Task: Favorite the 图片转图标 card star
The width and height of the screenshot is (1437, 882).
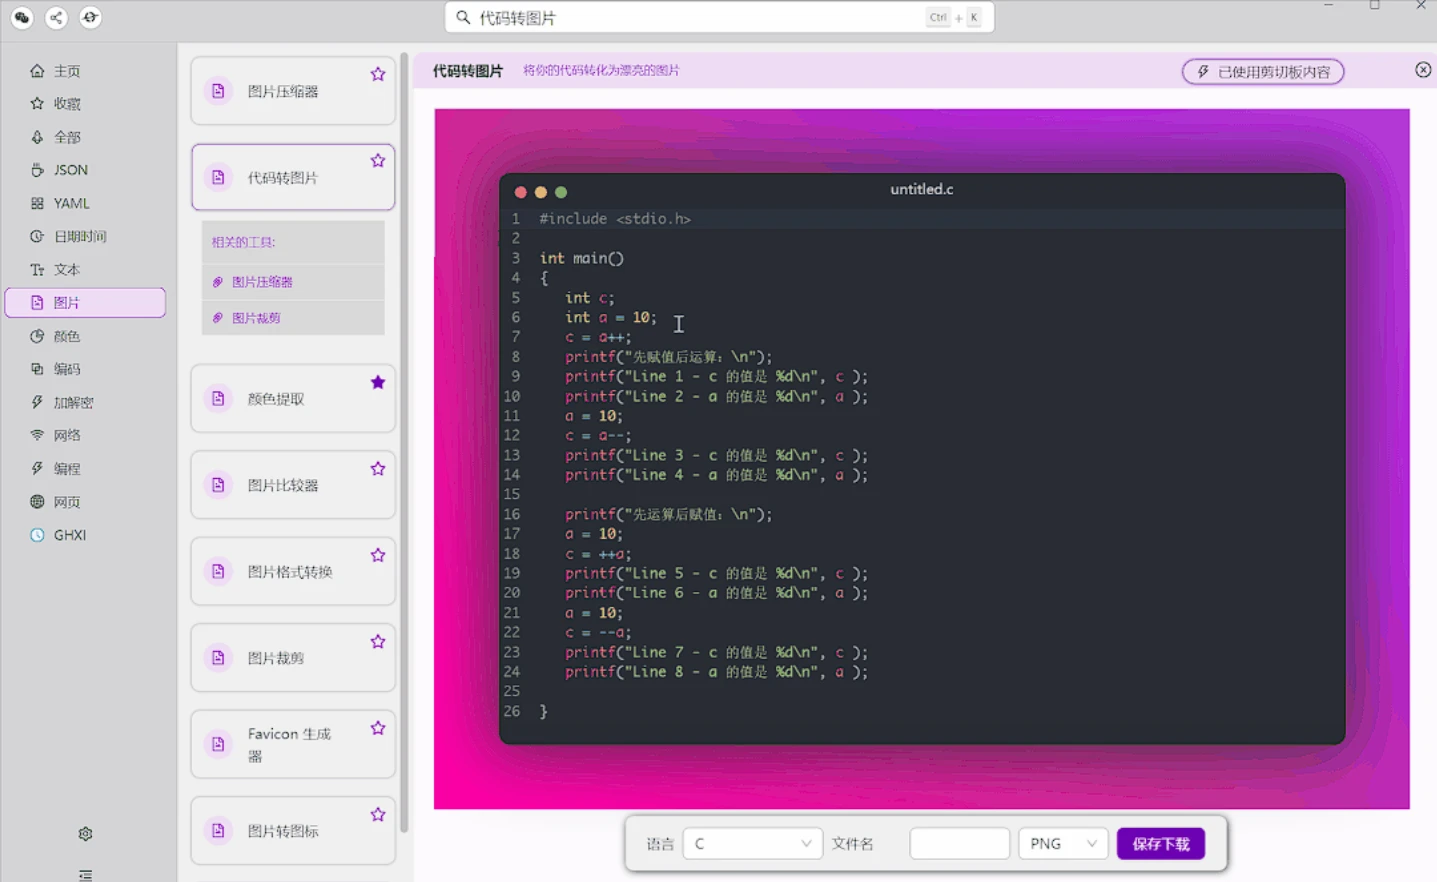Action: point(378,814)
